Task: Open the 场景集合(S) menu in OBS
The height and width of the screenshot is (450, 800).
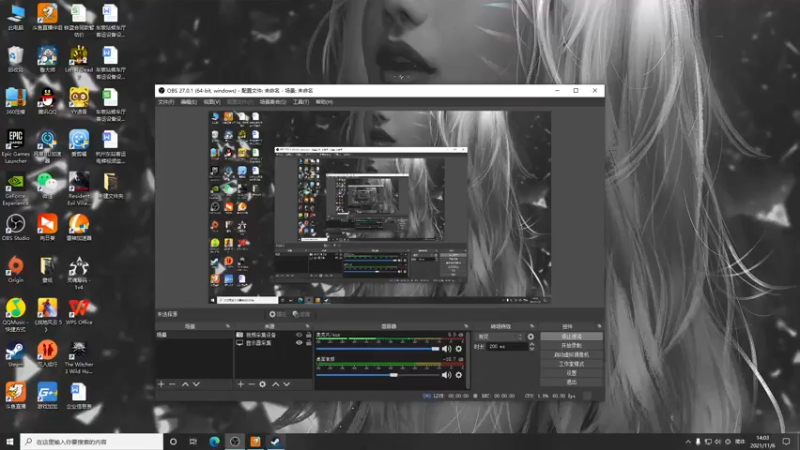Action: pyautogui.click(x=273, y=102)
